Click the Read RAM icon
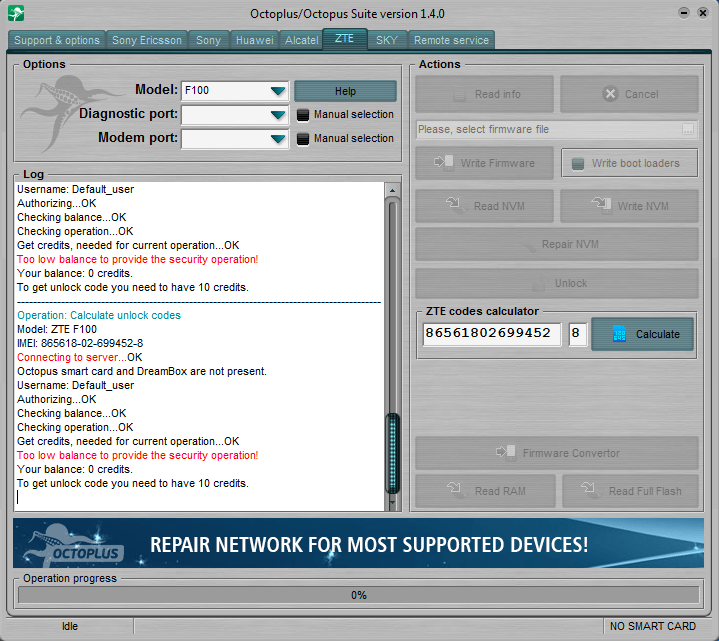The image size is (719, 641). (x=457, y=490)
